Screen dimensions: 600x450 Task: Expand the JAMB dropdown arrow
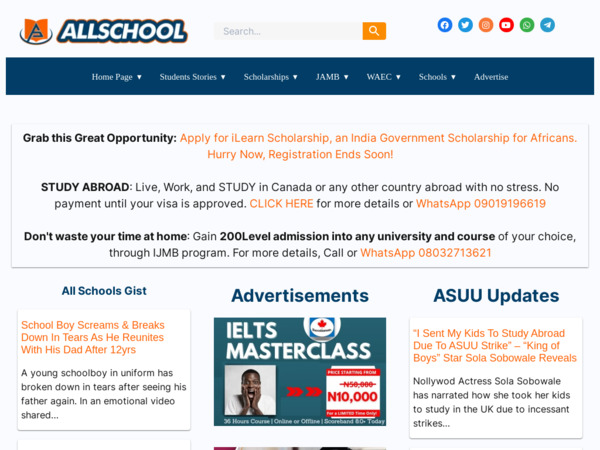346,77
